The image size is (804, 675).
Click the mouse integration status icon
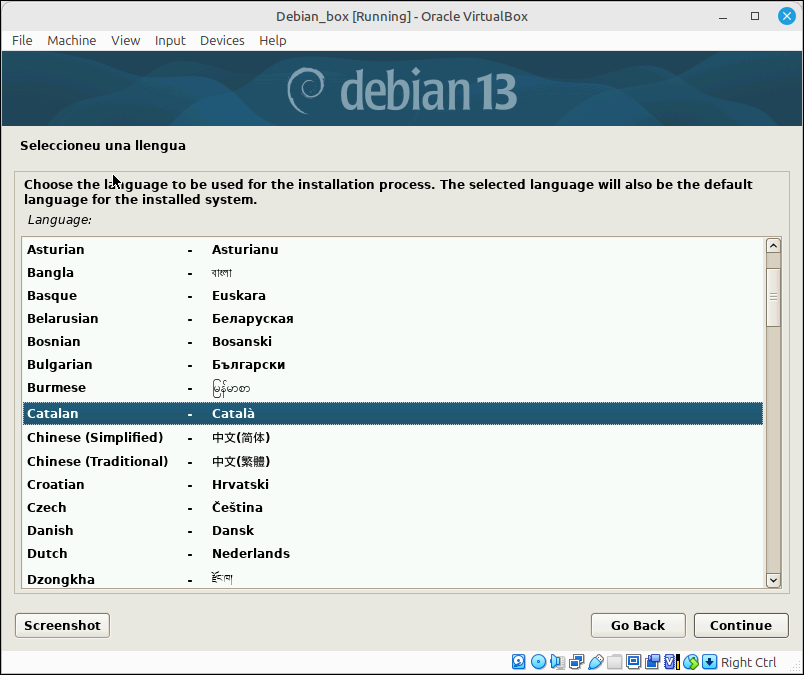[691, 662]
